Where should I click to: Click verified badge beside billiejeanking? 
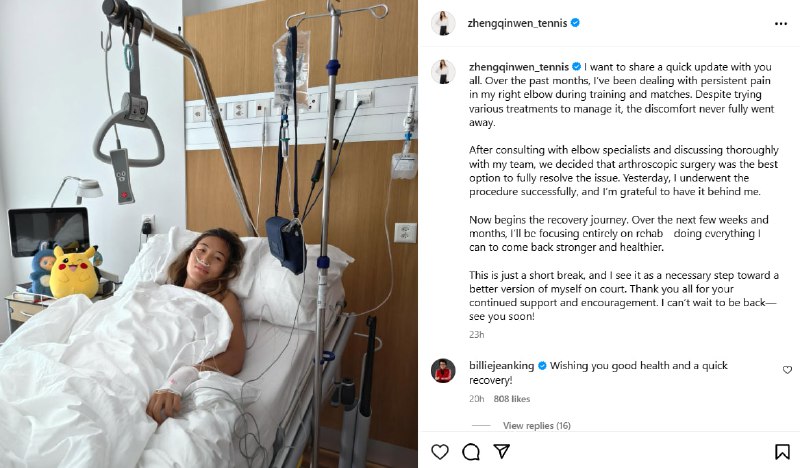coord(542,365)
